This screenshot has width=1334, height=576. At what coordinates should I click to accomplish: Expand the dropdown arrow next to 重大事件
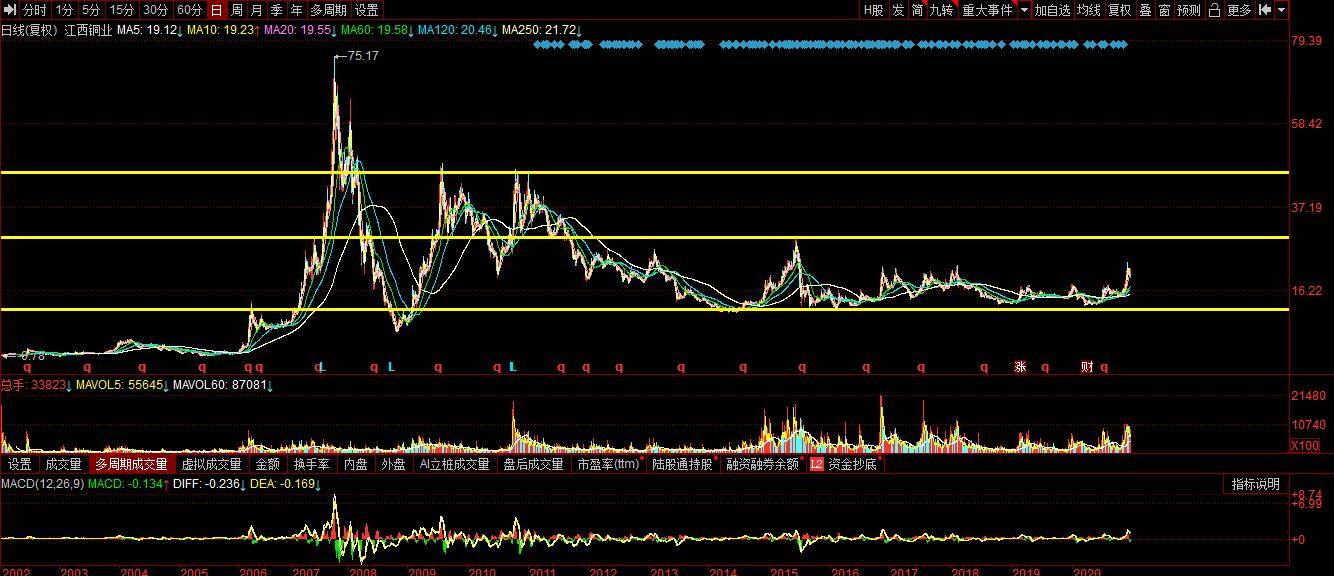pos(1023,10)
